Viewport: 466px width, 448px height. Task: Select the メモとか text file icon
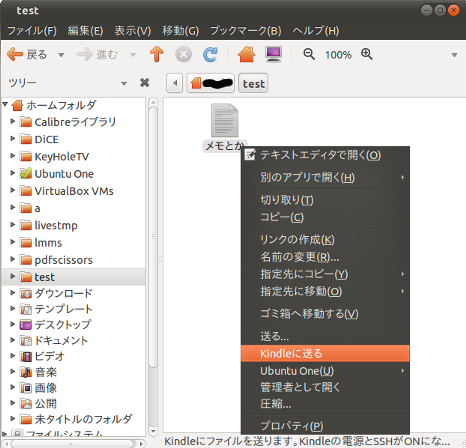[224, 120]
